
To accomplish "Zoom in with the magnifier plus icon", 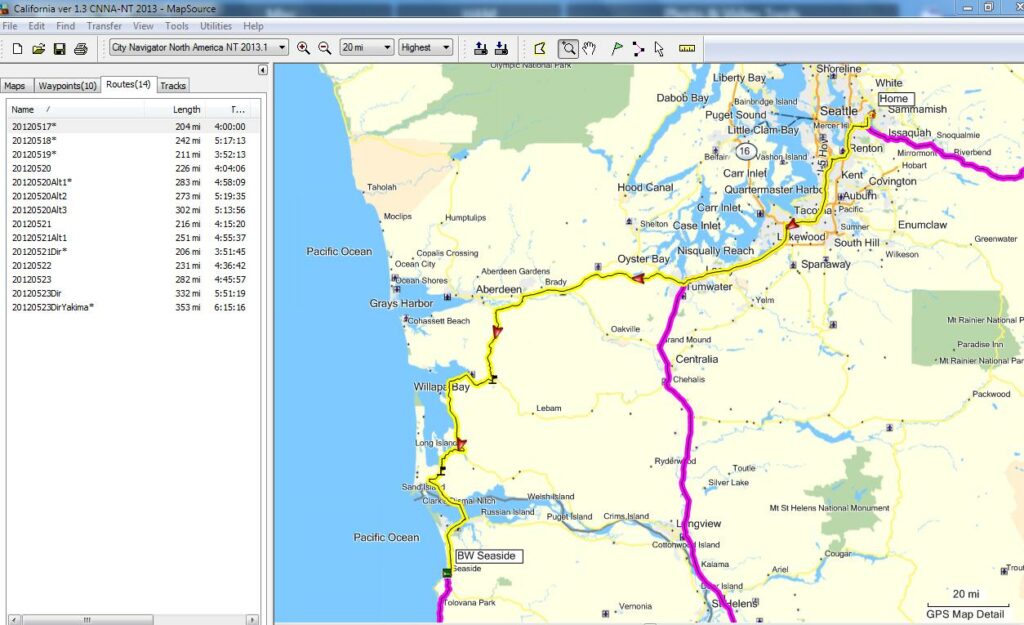I will point(303,48).
